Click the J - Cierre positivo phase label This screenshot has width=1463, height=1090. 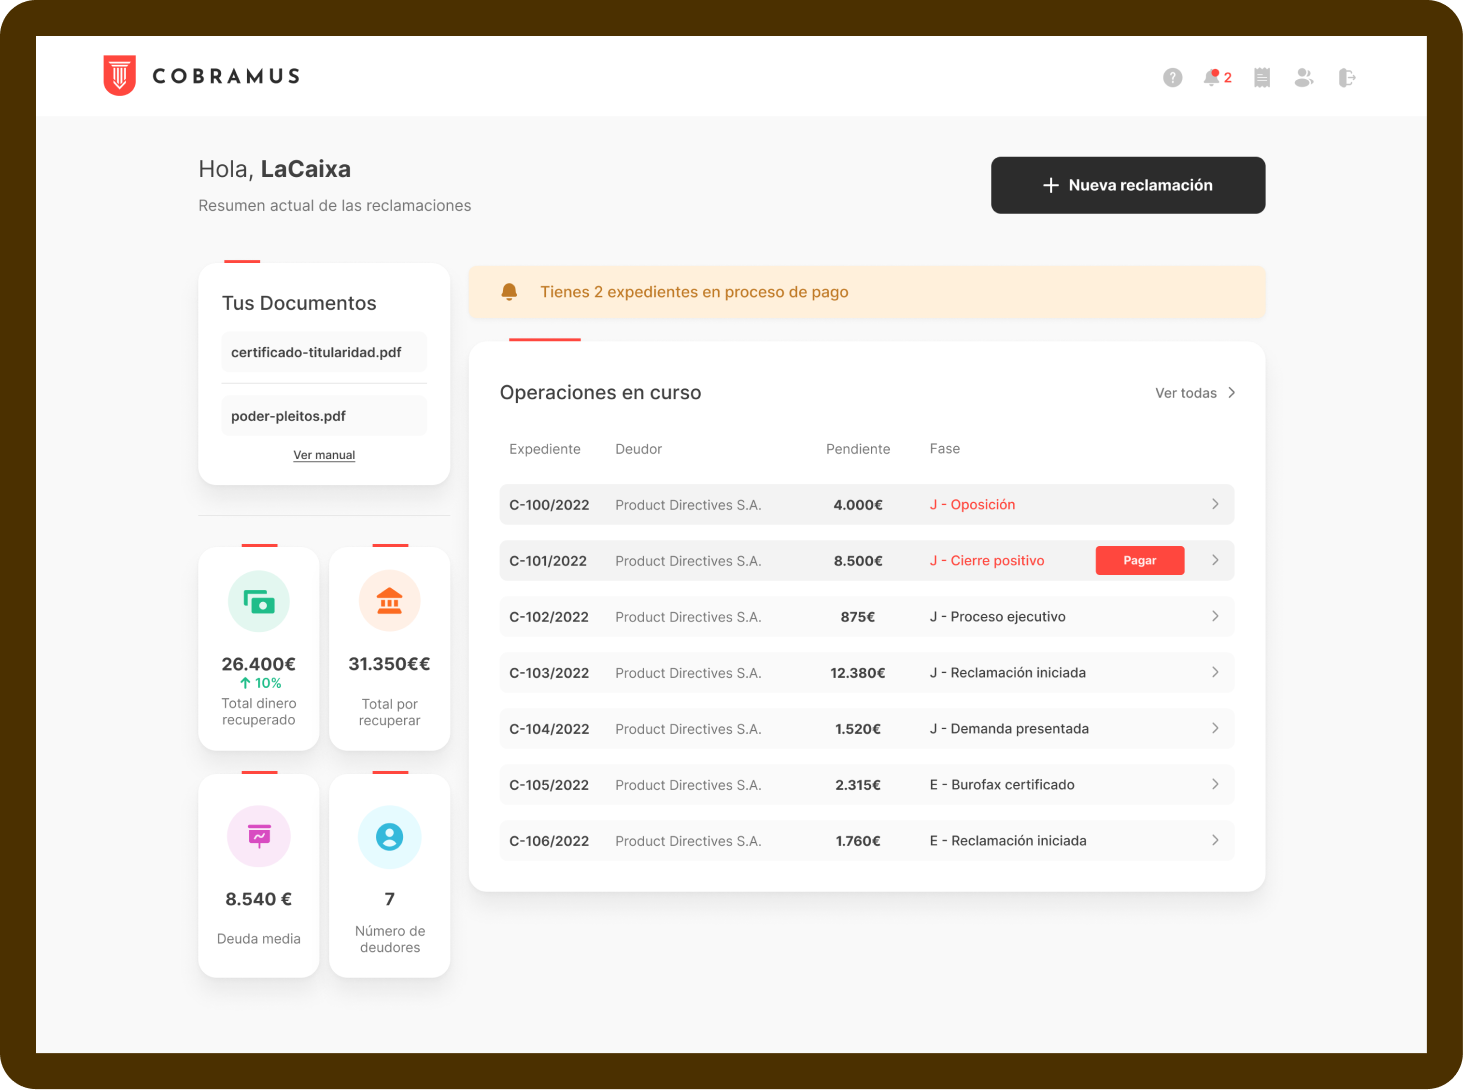[987, 561]
